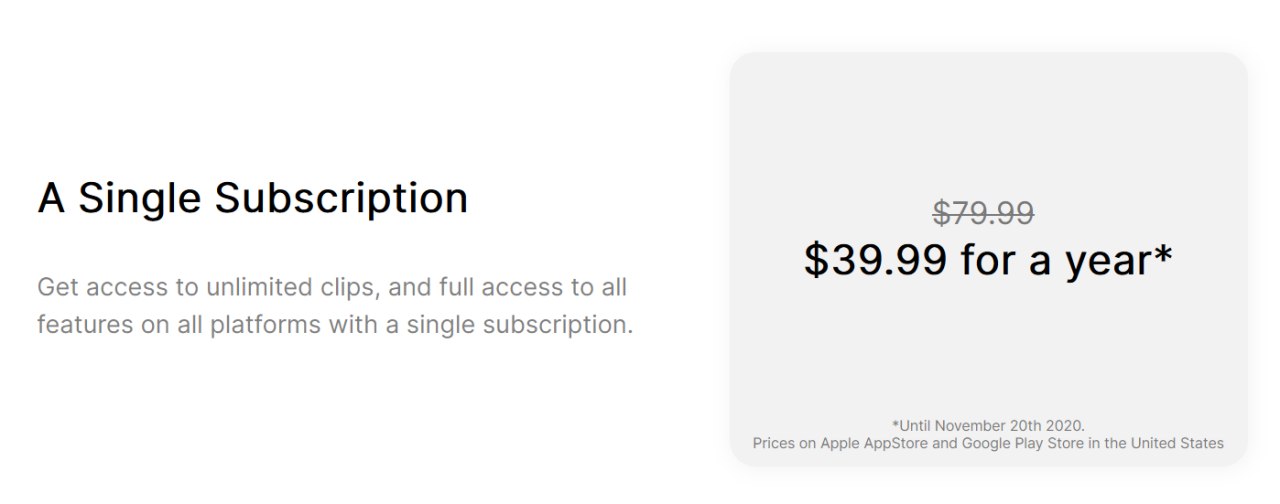Image resolution: width=1280 pixels, height=504 pixels.
Task: Click the "A Single Subscription" heading
Action: 252,198
